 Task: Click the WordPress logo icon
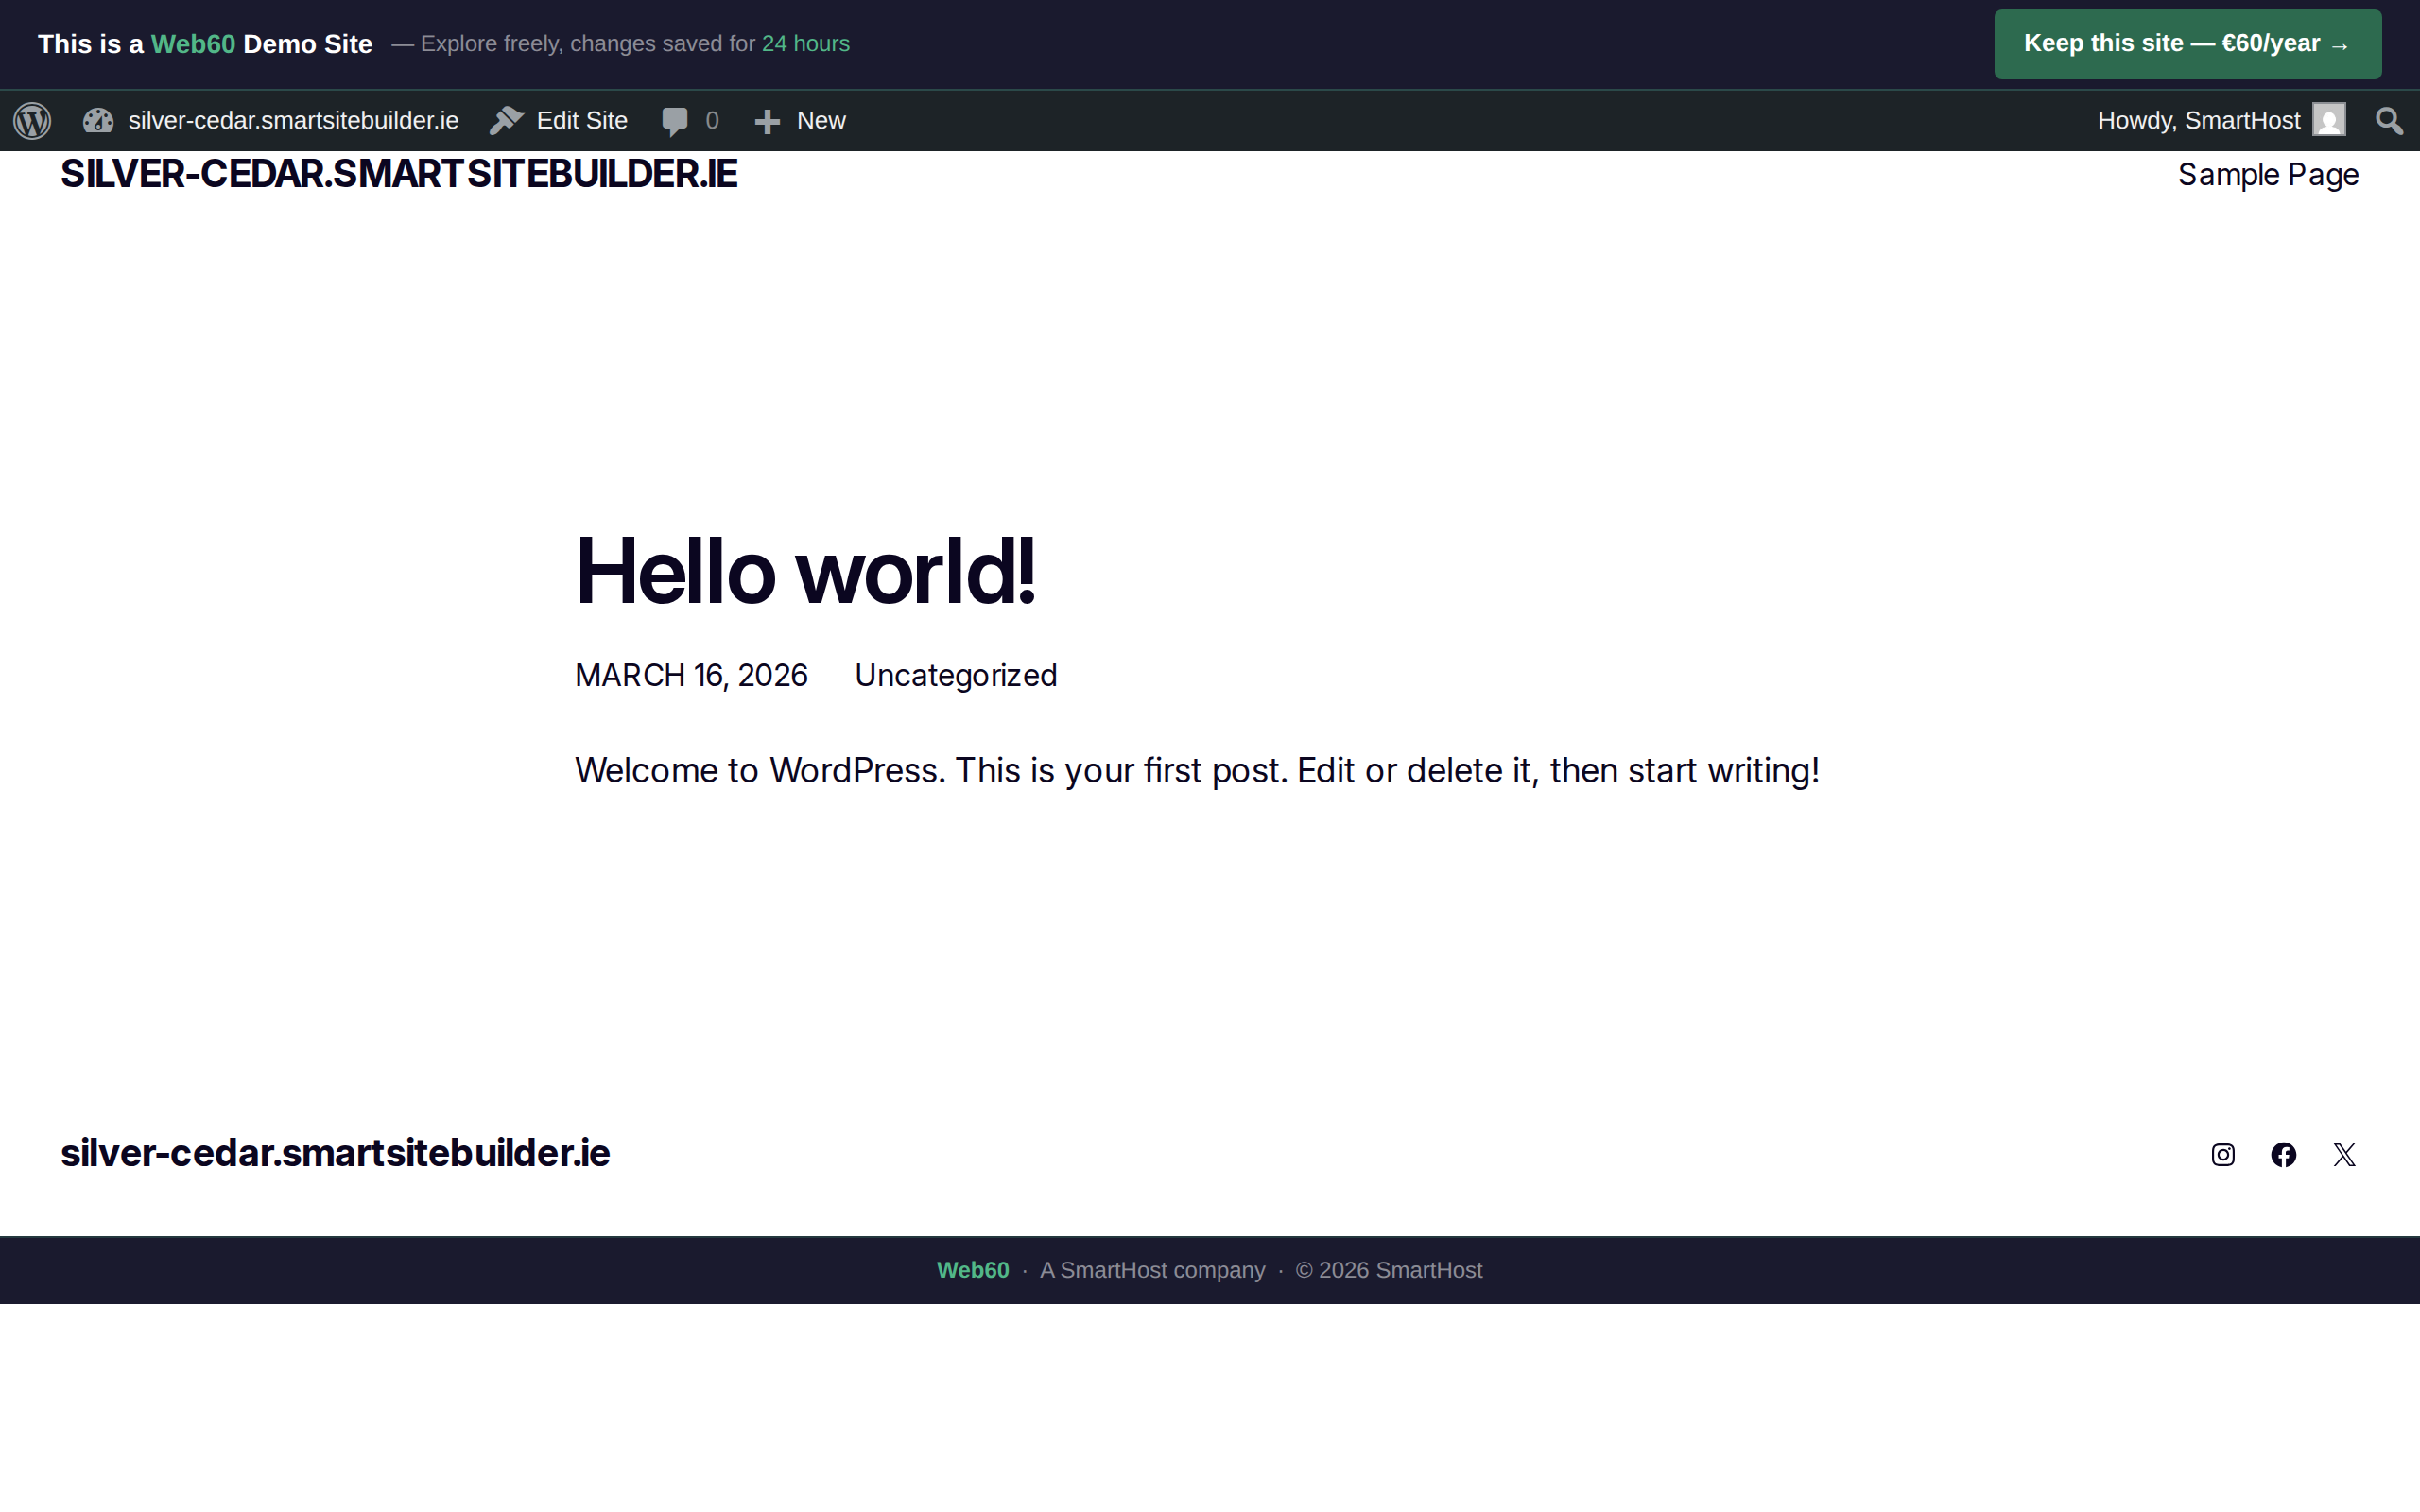(32, 121)
